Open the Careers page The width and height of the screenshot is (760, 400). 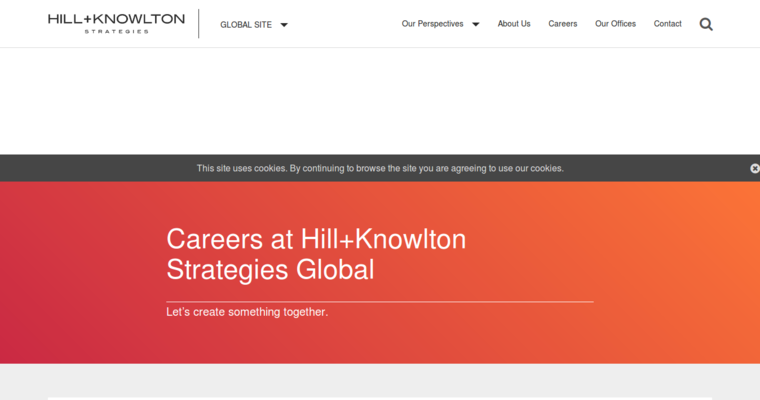[x=563, y=24]
